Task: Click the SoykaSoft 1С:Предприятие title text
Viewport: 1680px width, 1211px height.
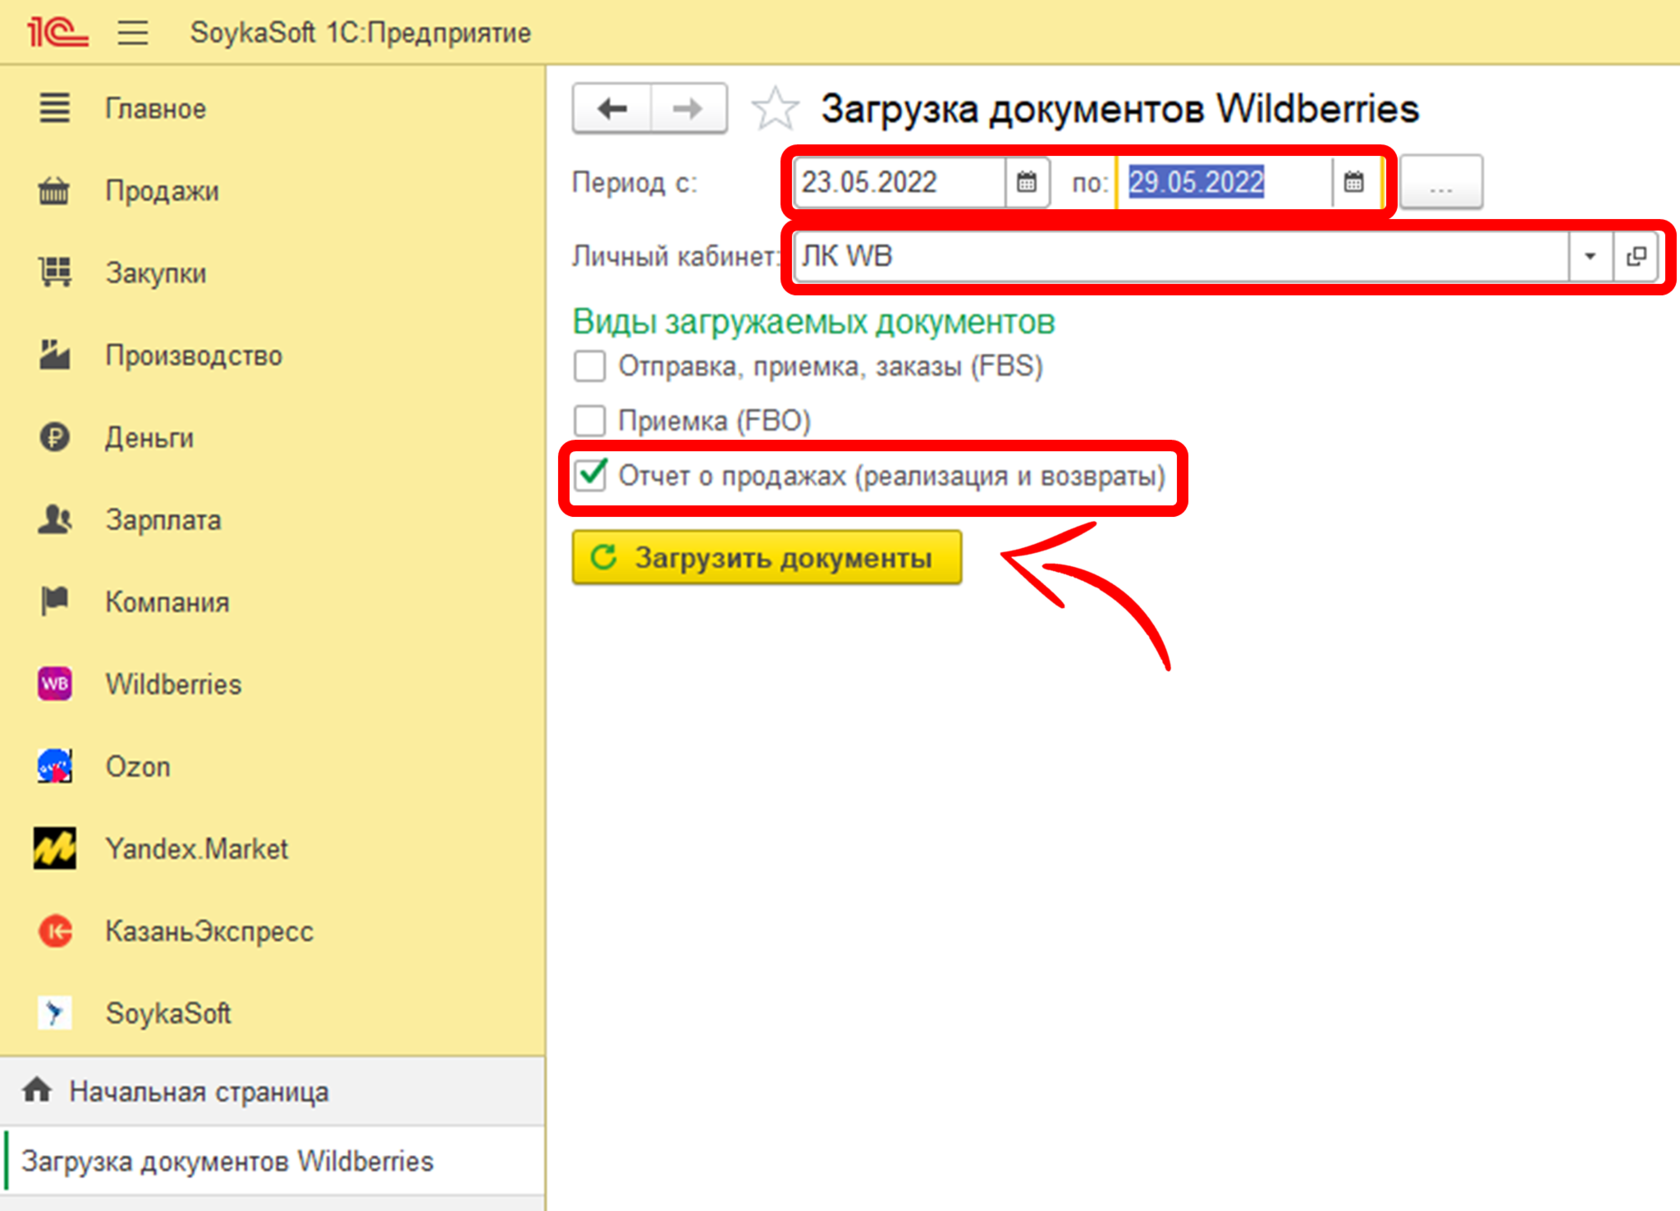Action: coord(360,33)
